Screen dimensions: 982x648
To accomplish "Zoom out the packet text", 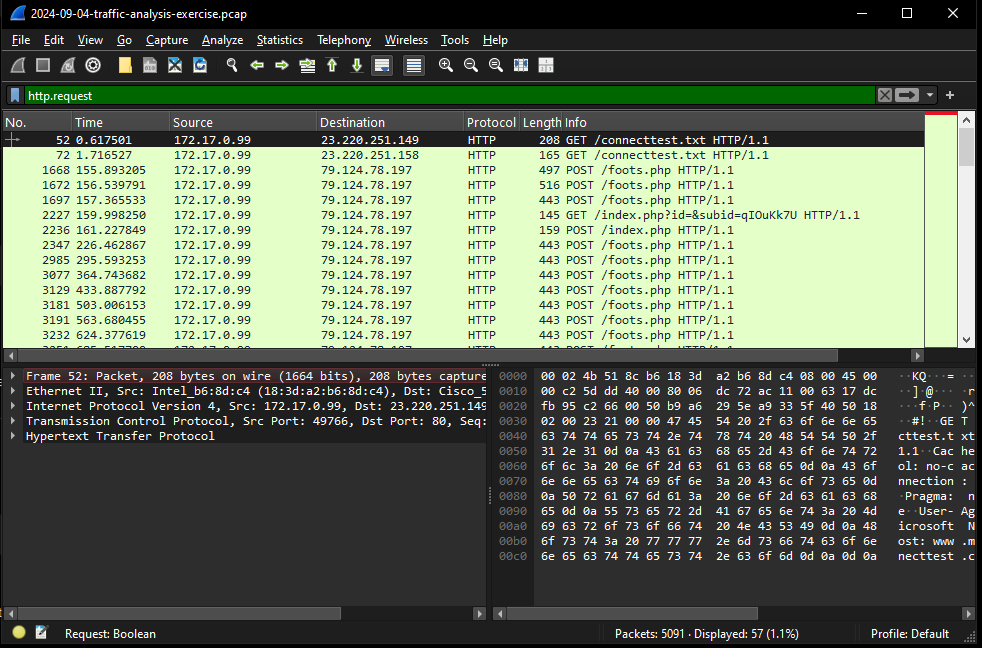I will [471, 65].
